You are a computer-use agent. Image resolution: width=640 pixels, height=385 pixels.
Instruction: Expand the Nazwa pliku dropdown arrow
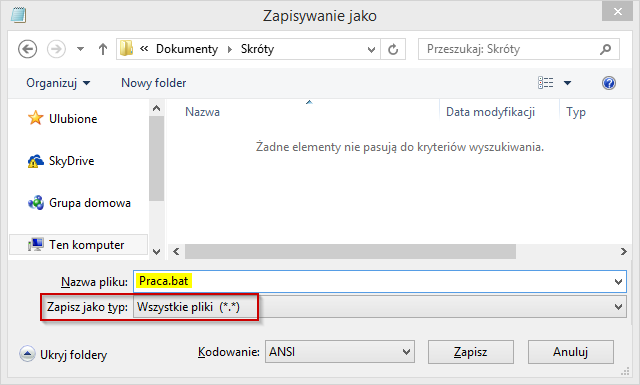pos(618,282)
